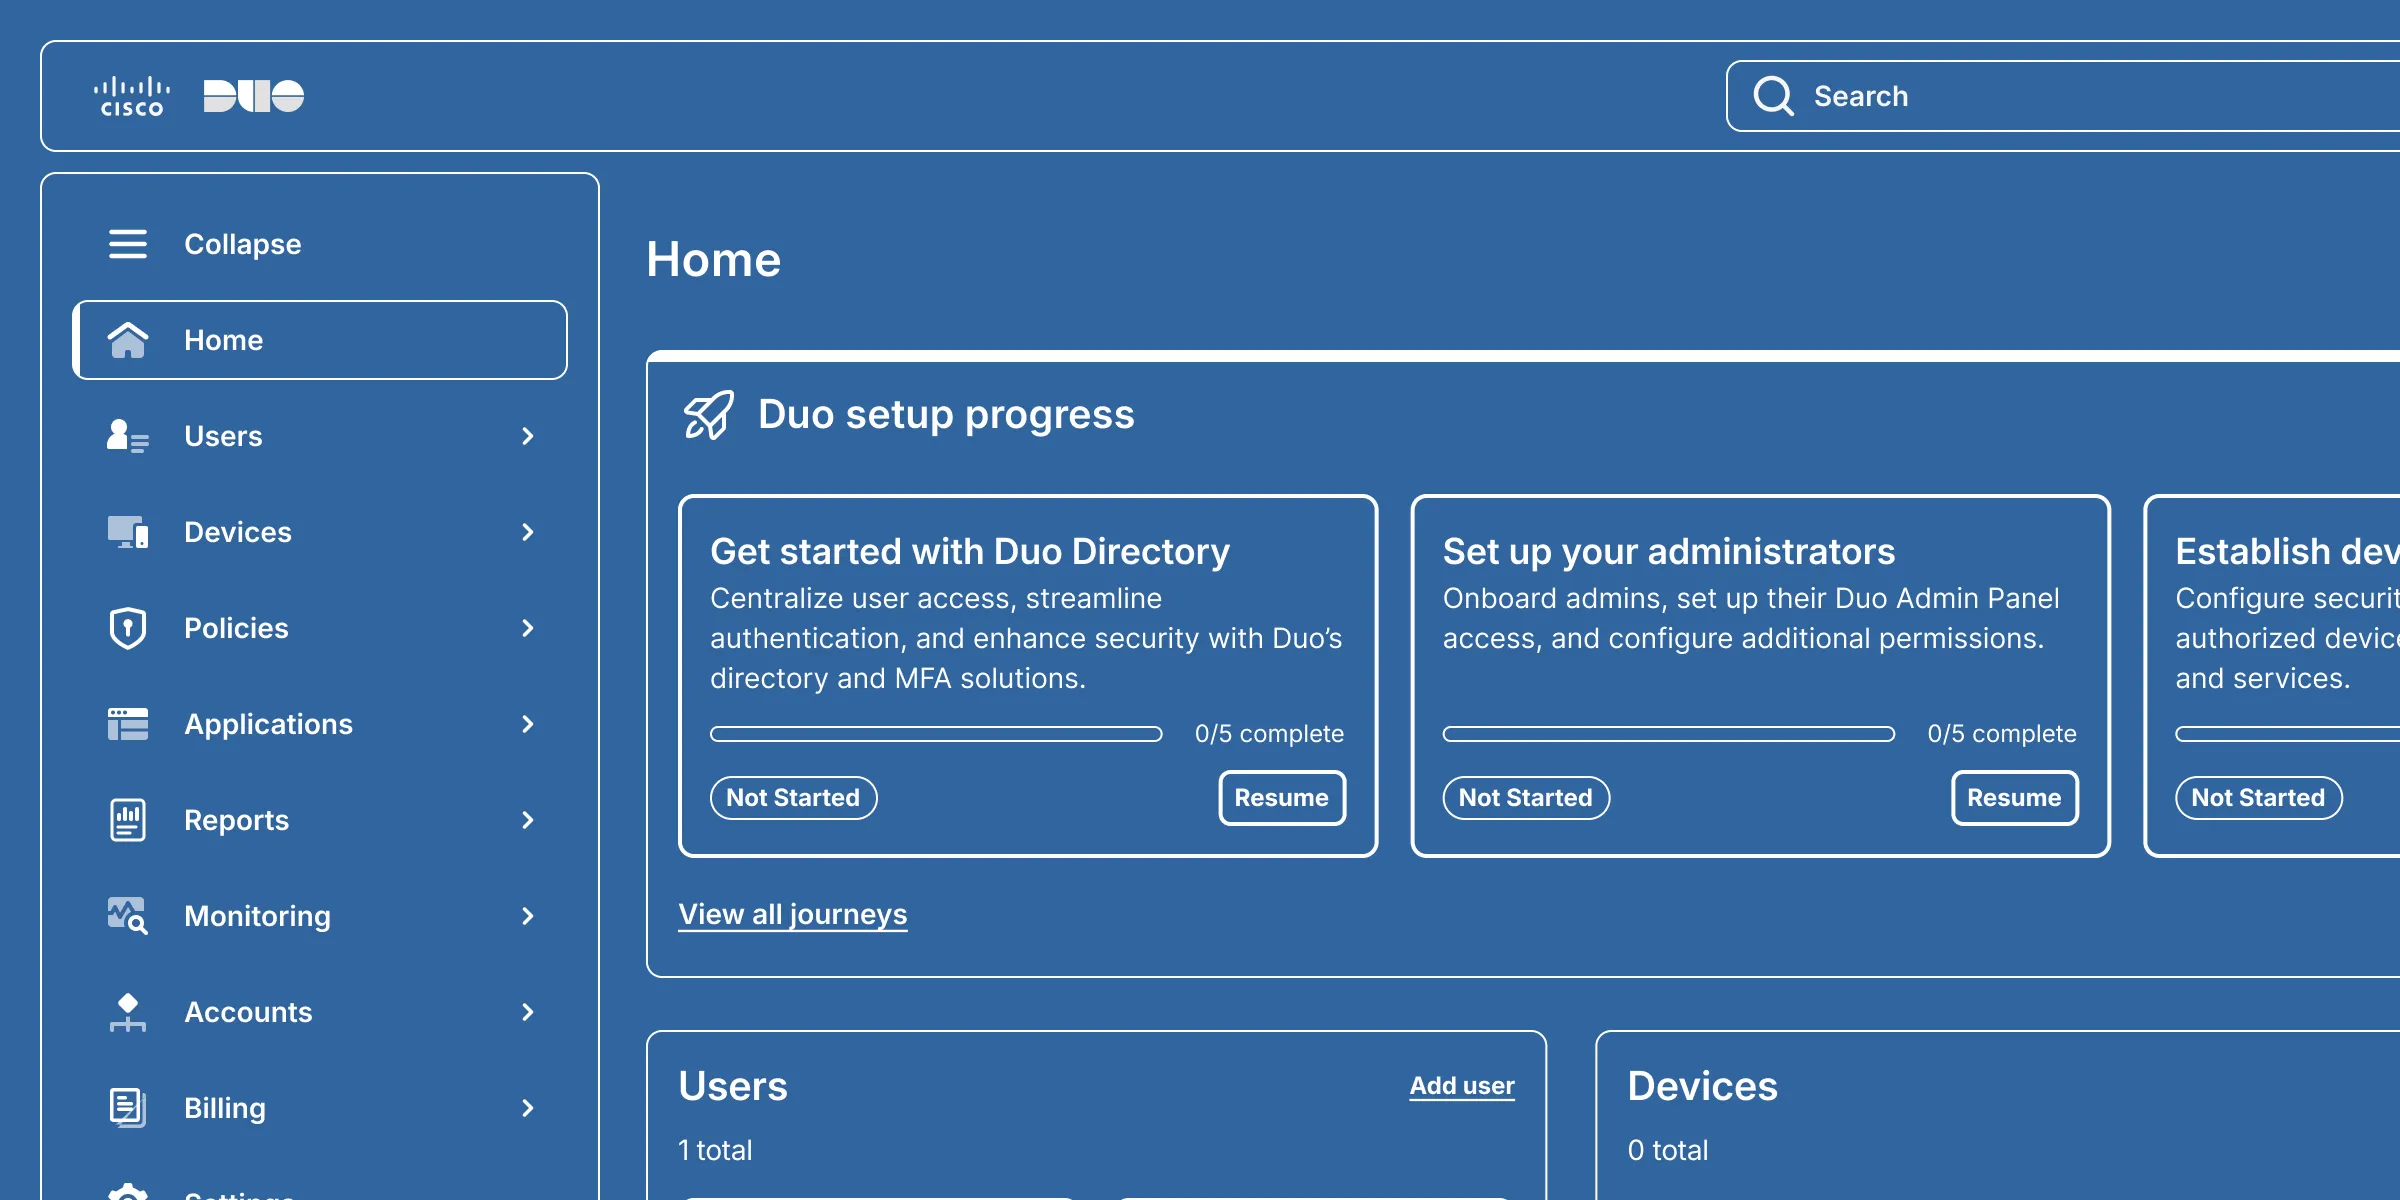Click the Establish dev… card heading
The width and height of the screenshot is (2400, 1200).
pos(2287,551)
